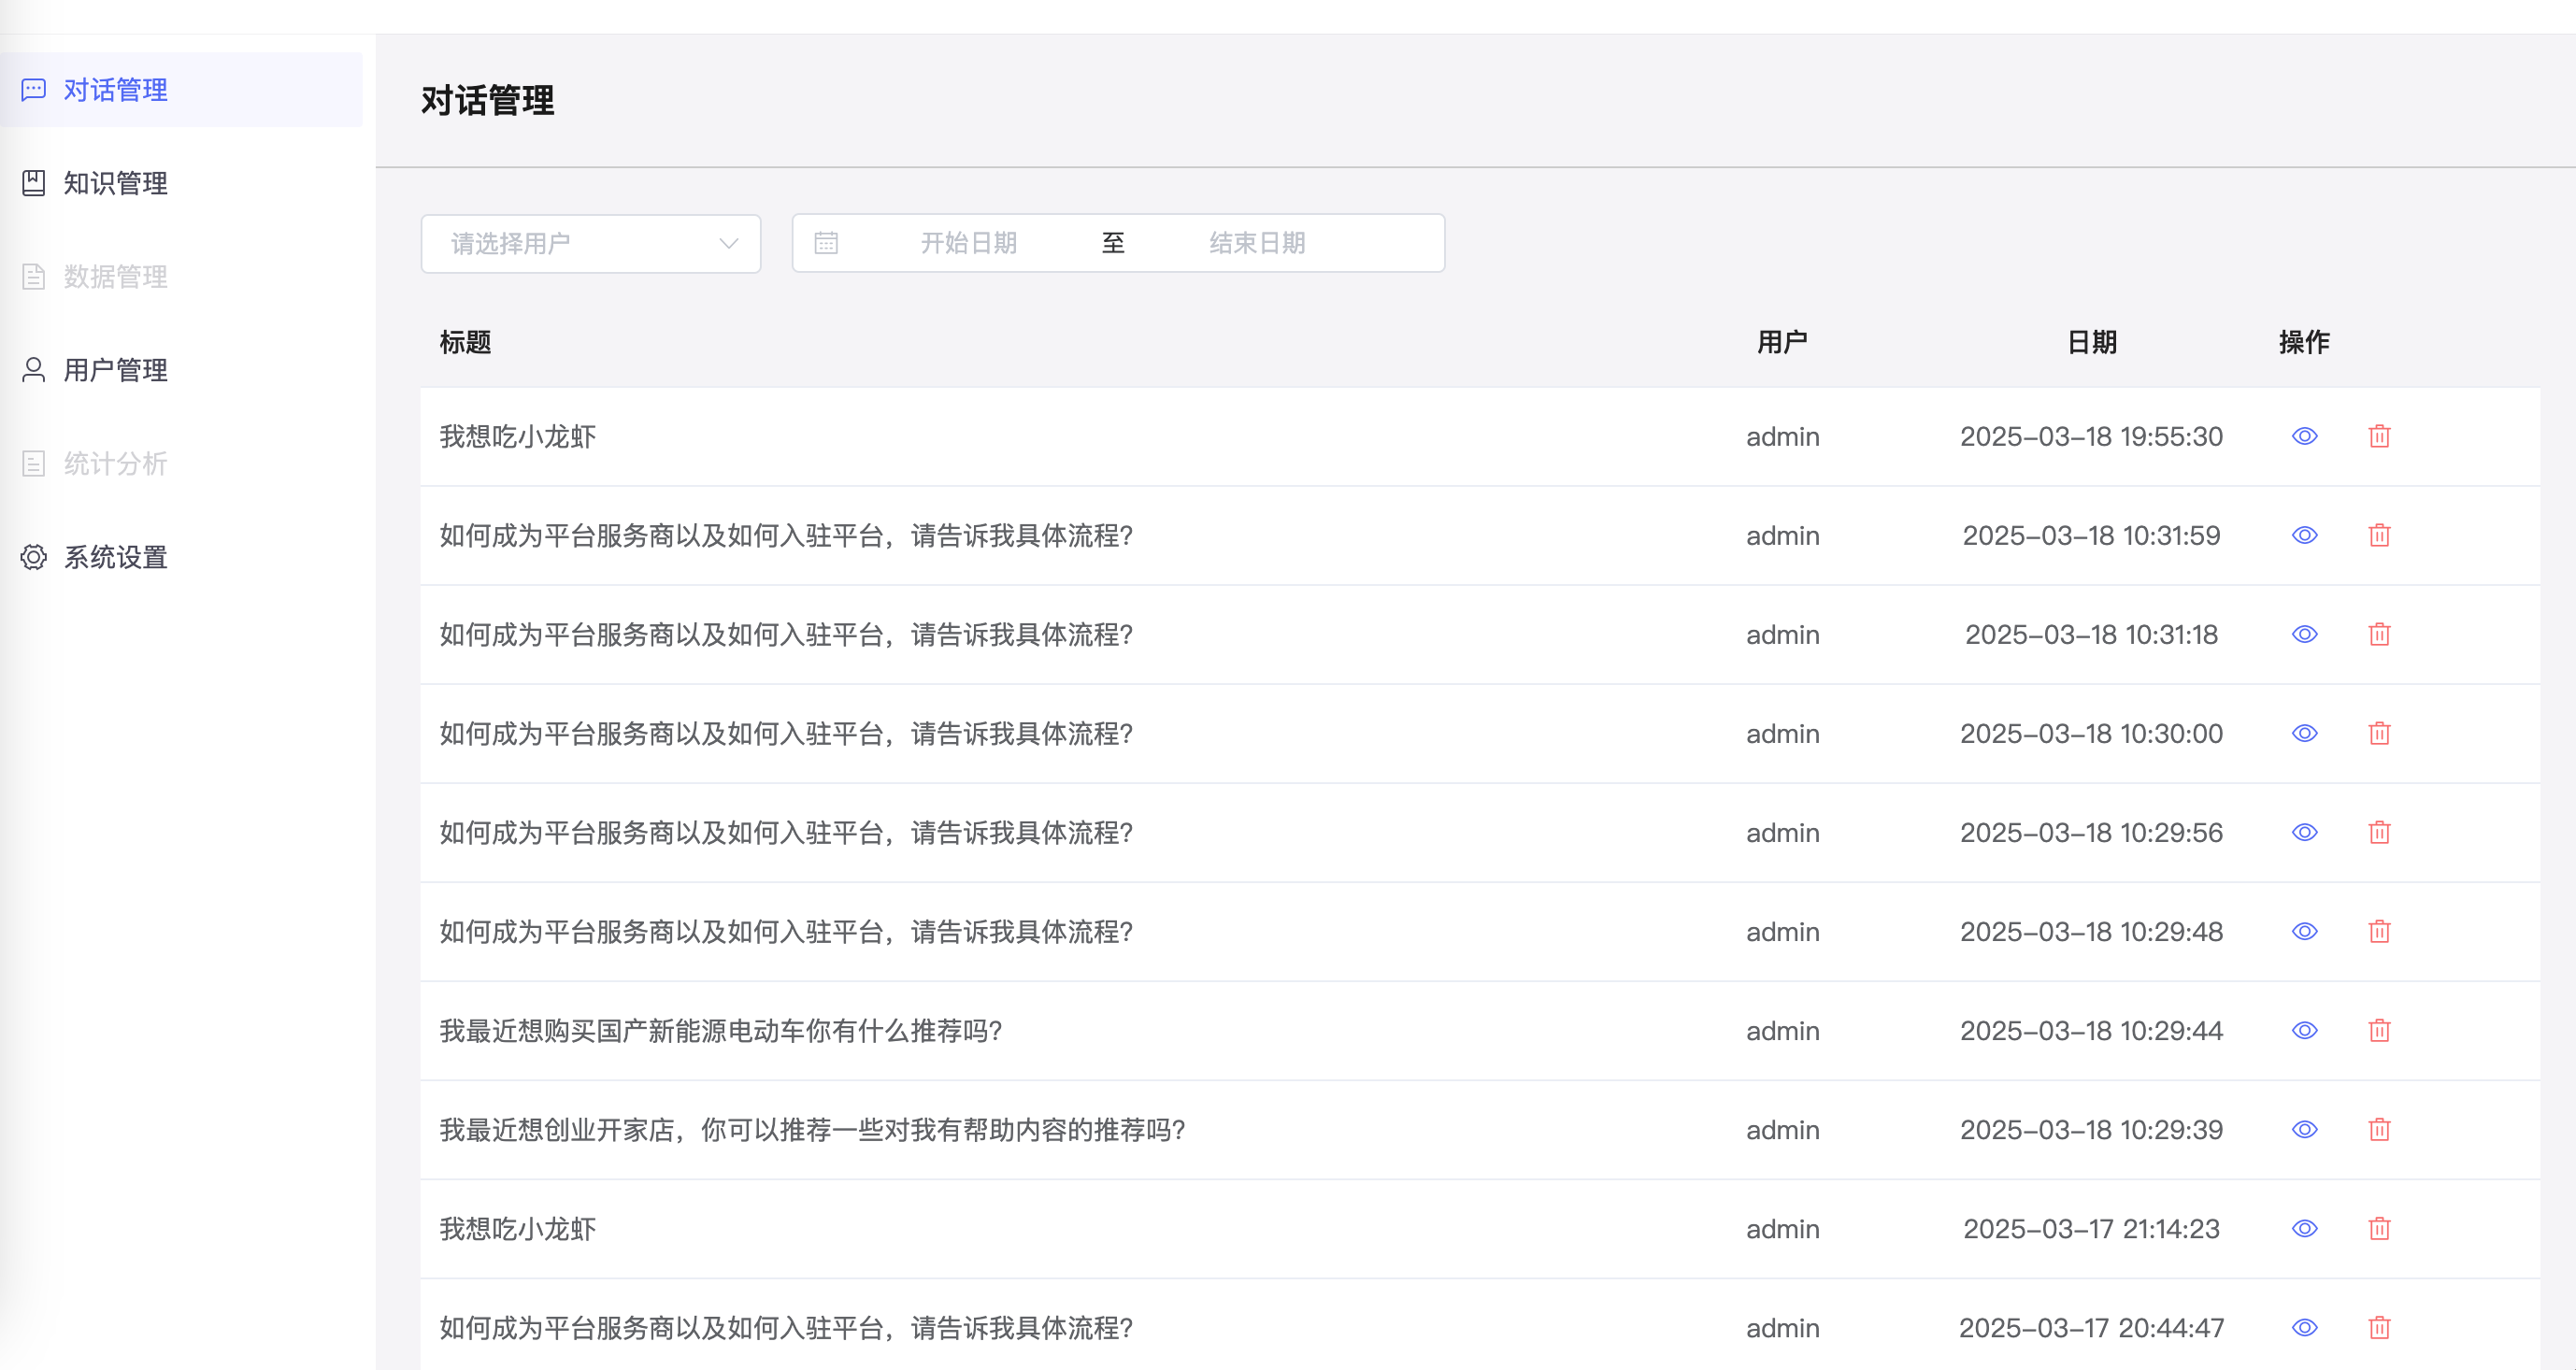Click the 用户管理 person icon

click(x=33, y=370)
